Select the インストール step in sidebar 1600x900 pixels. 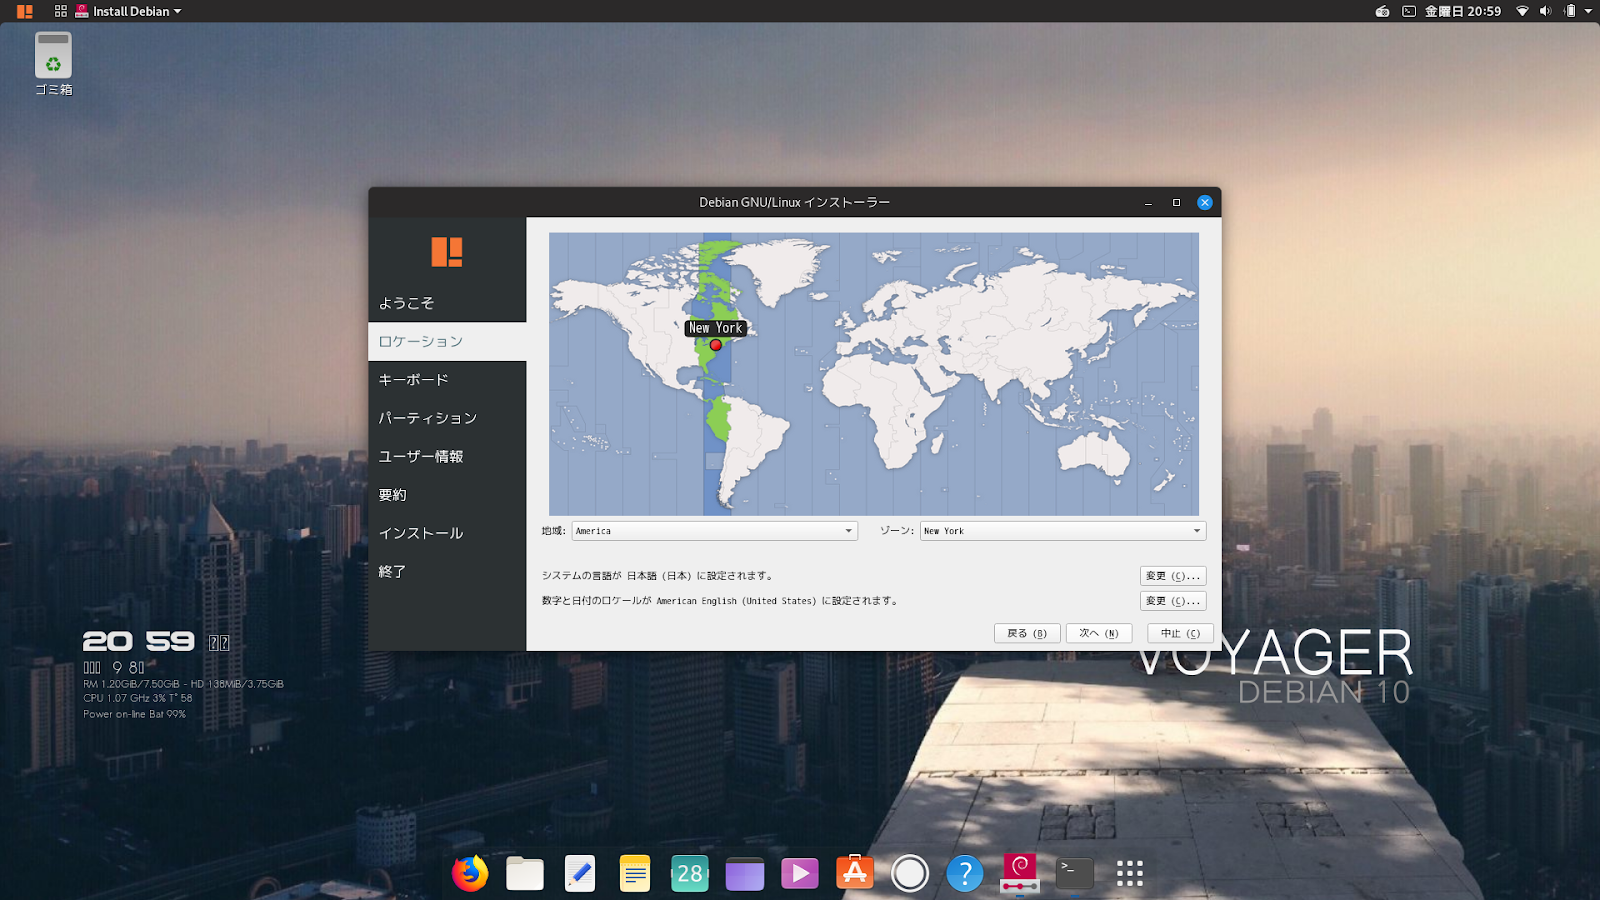click(x=447, y=533)
